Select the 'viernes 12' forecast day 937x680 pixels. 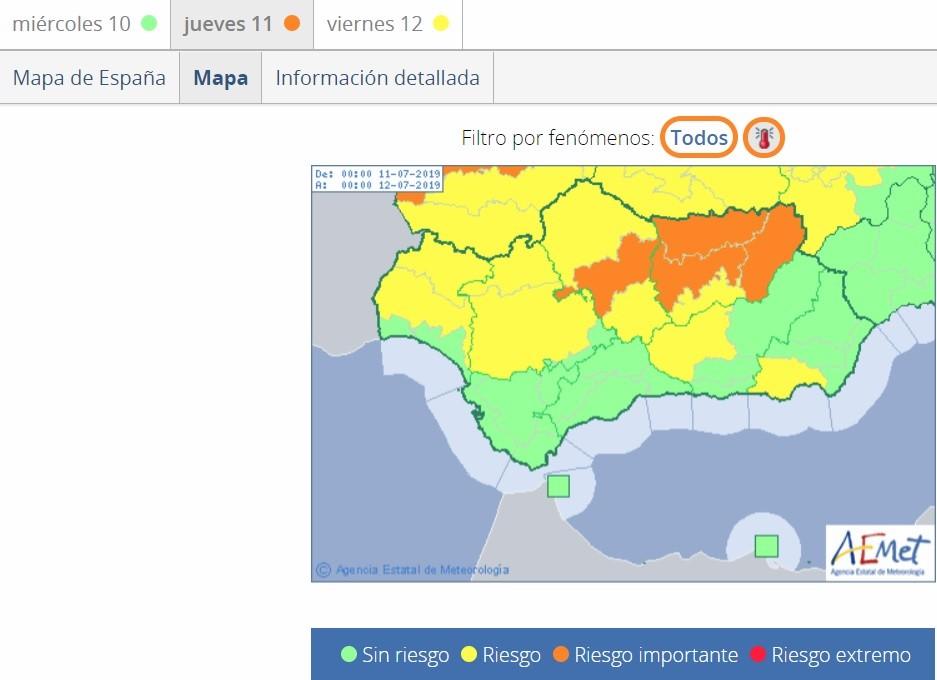(x=388, y=24)
